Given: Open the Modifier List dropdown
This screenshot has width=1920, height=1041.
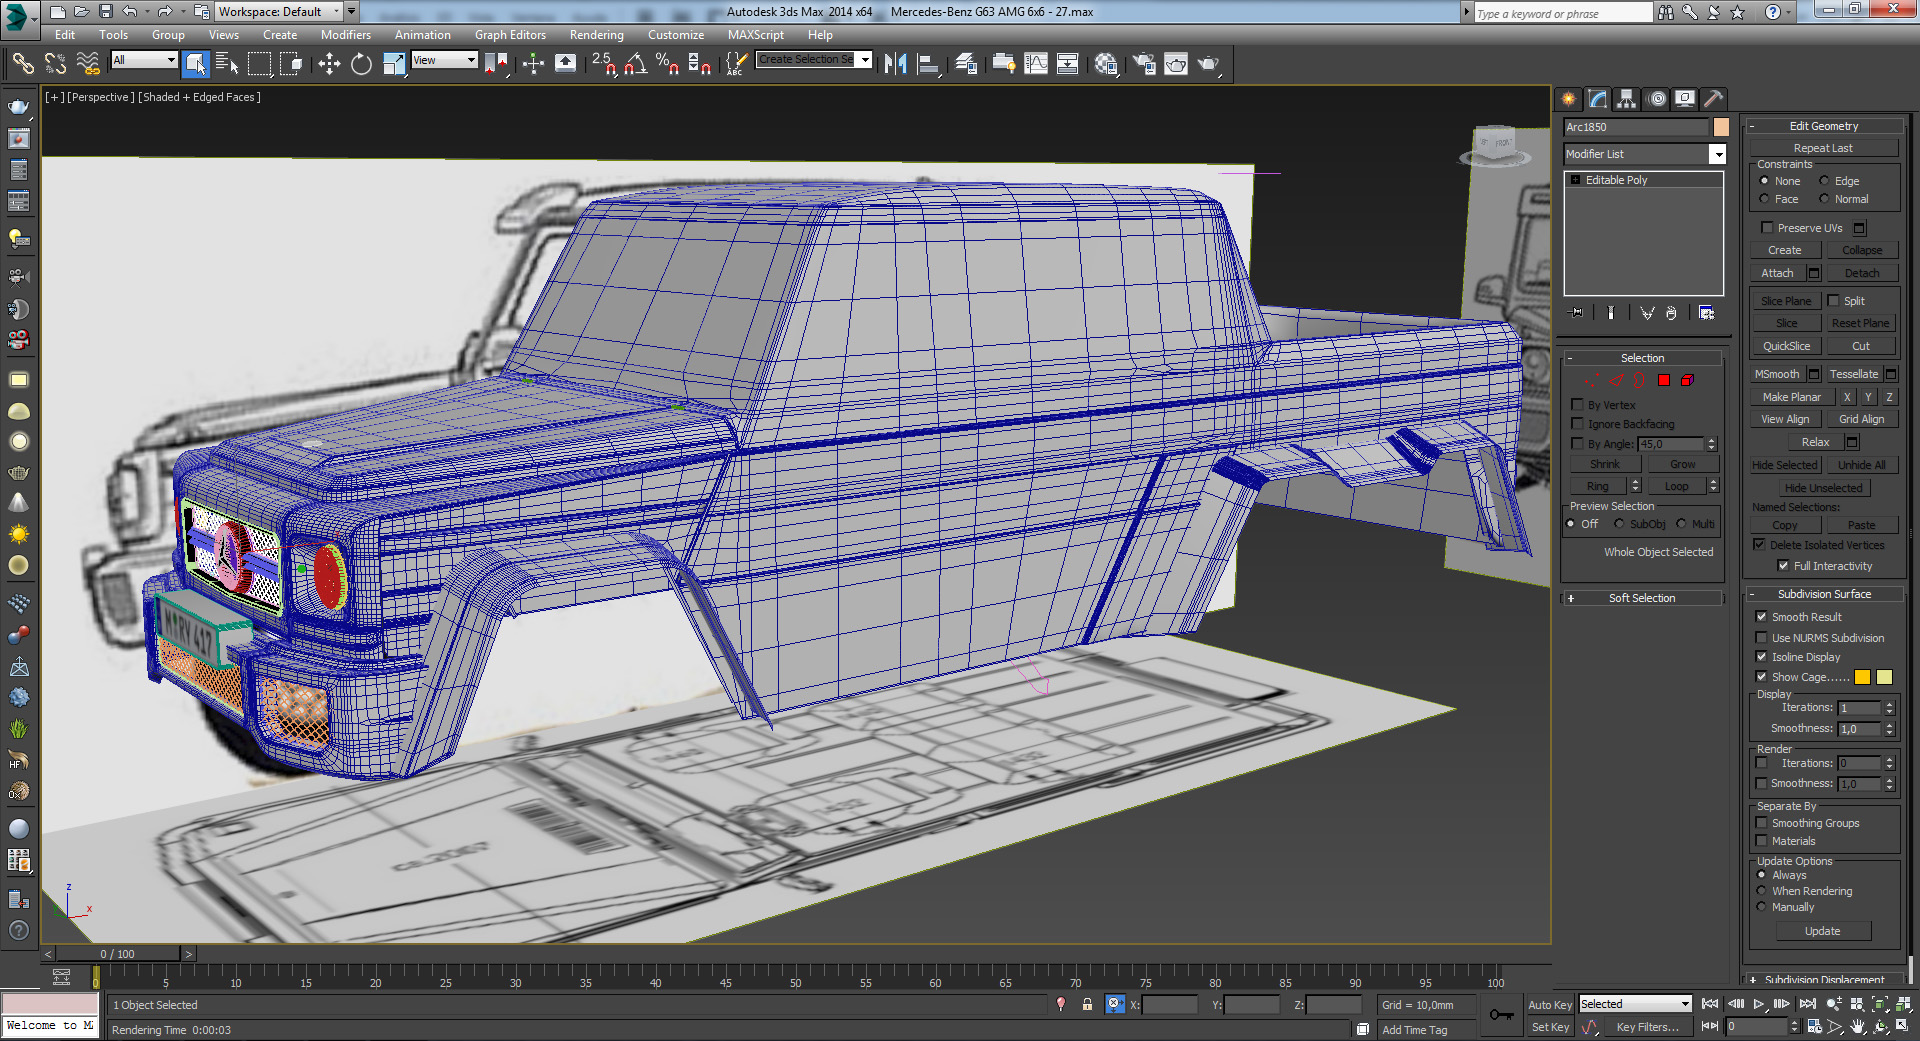Looking at the screenshot, I should (x=1645, y=154).
